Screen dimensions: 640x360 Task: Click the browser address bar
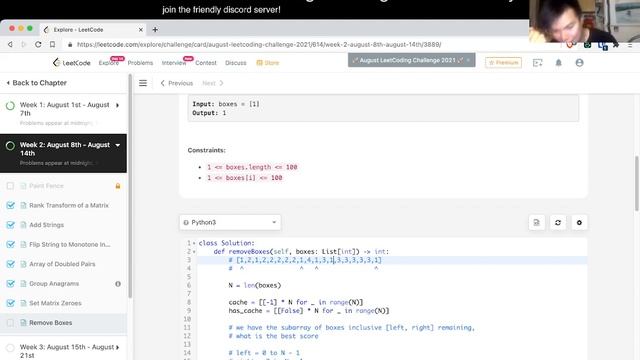tap(259, 44)
